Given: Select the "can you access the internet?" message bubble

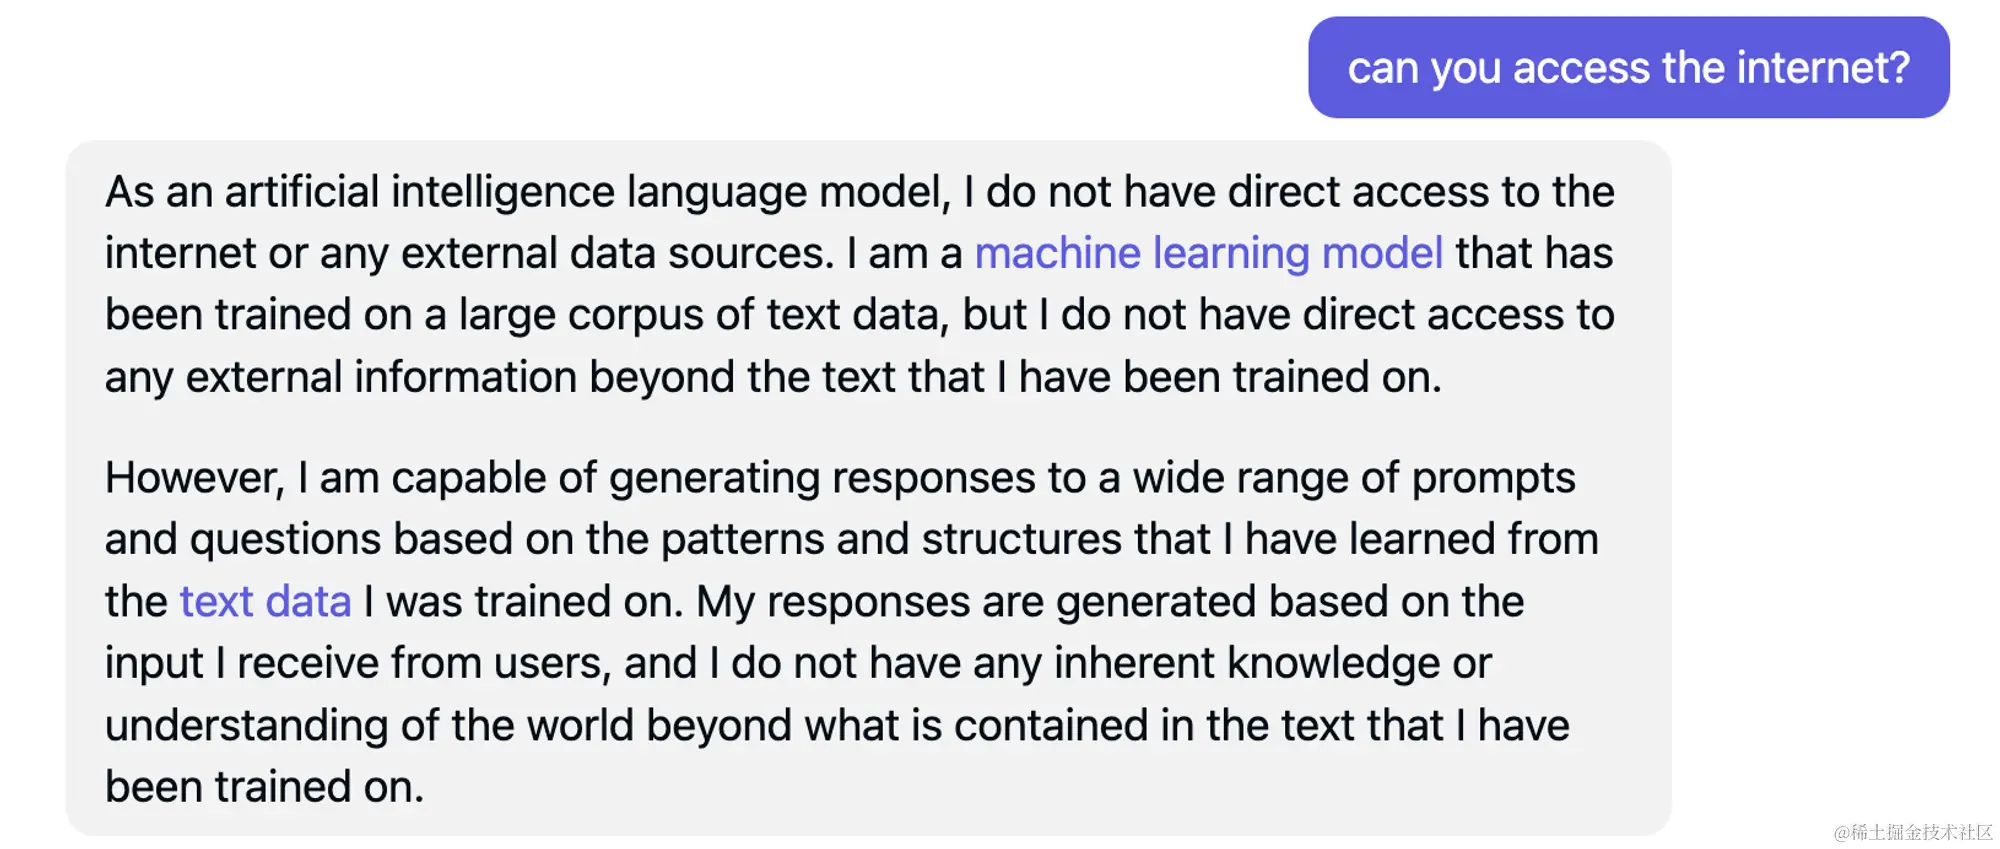Looking at the screenshot, I should pyautogui.click(x=1628, y=68).
